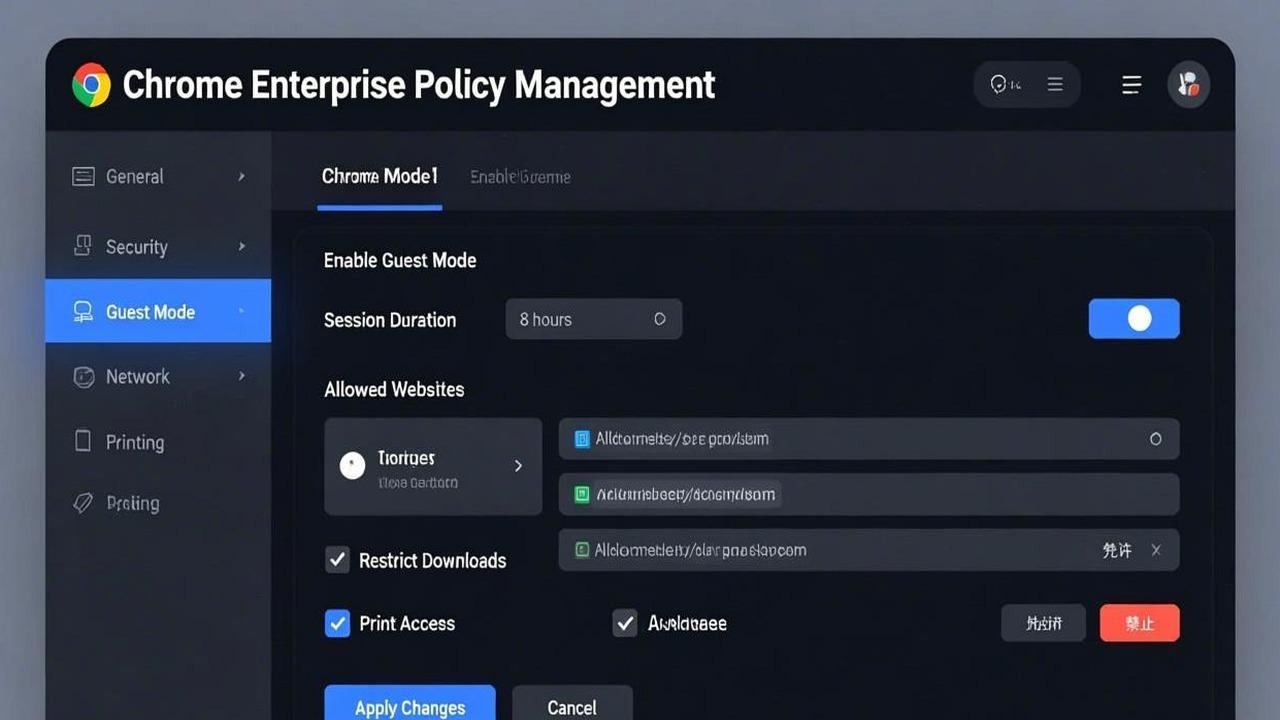1280x720 pixels.
Task: Open the user avatar in the header
Action: coord(1189,85)
